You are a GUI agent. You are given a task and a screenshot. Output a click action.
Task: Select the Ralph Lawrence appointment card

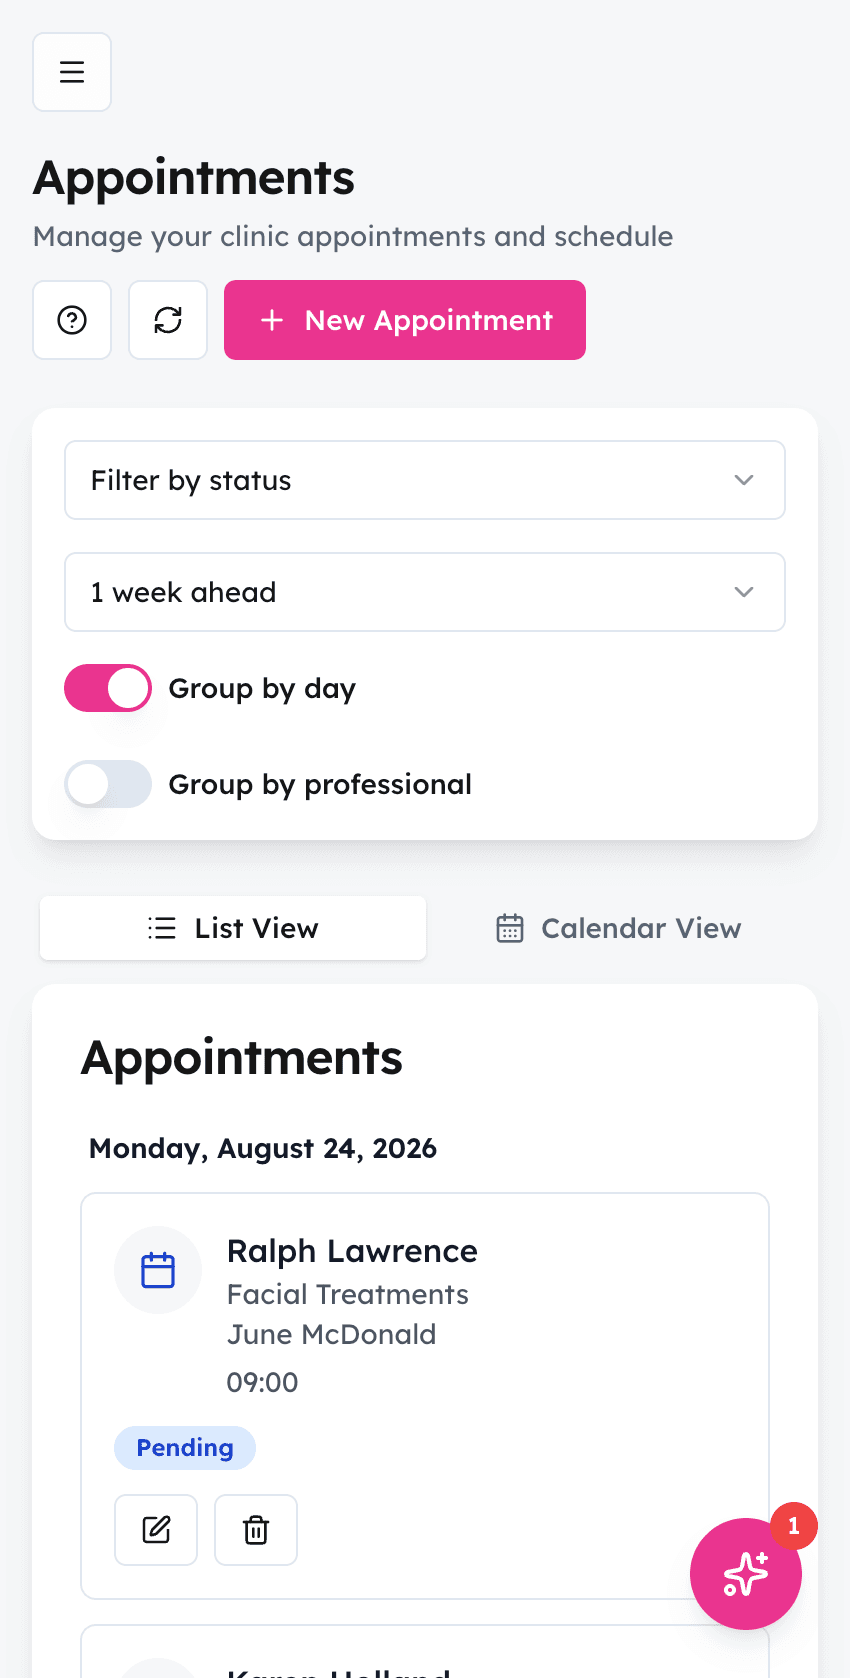[425, 1396]
